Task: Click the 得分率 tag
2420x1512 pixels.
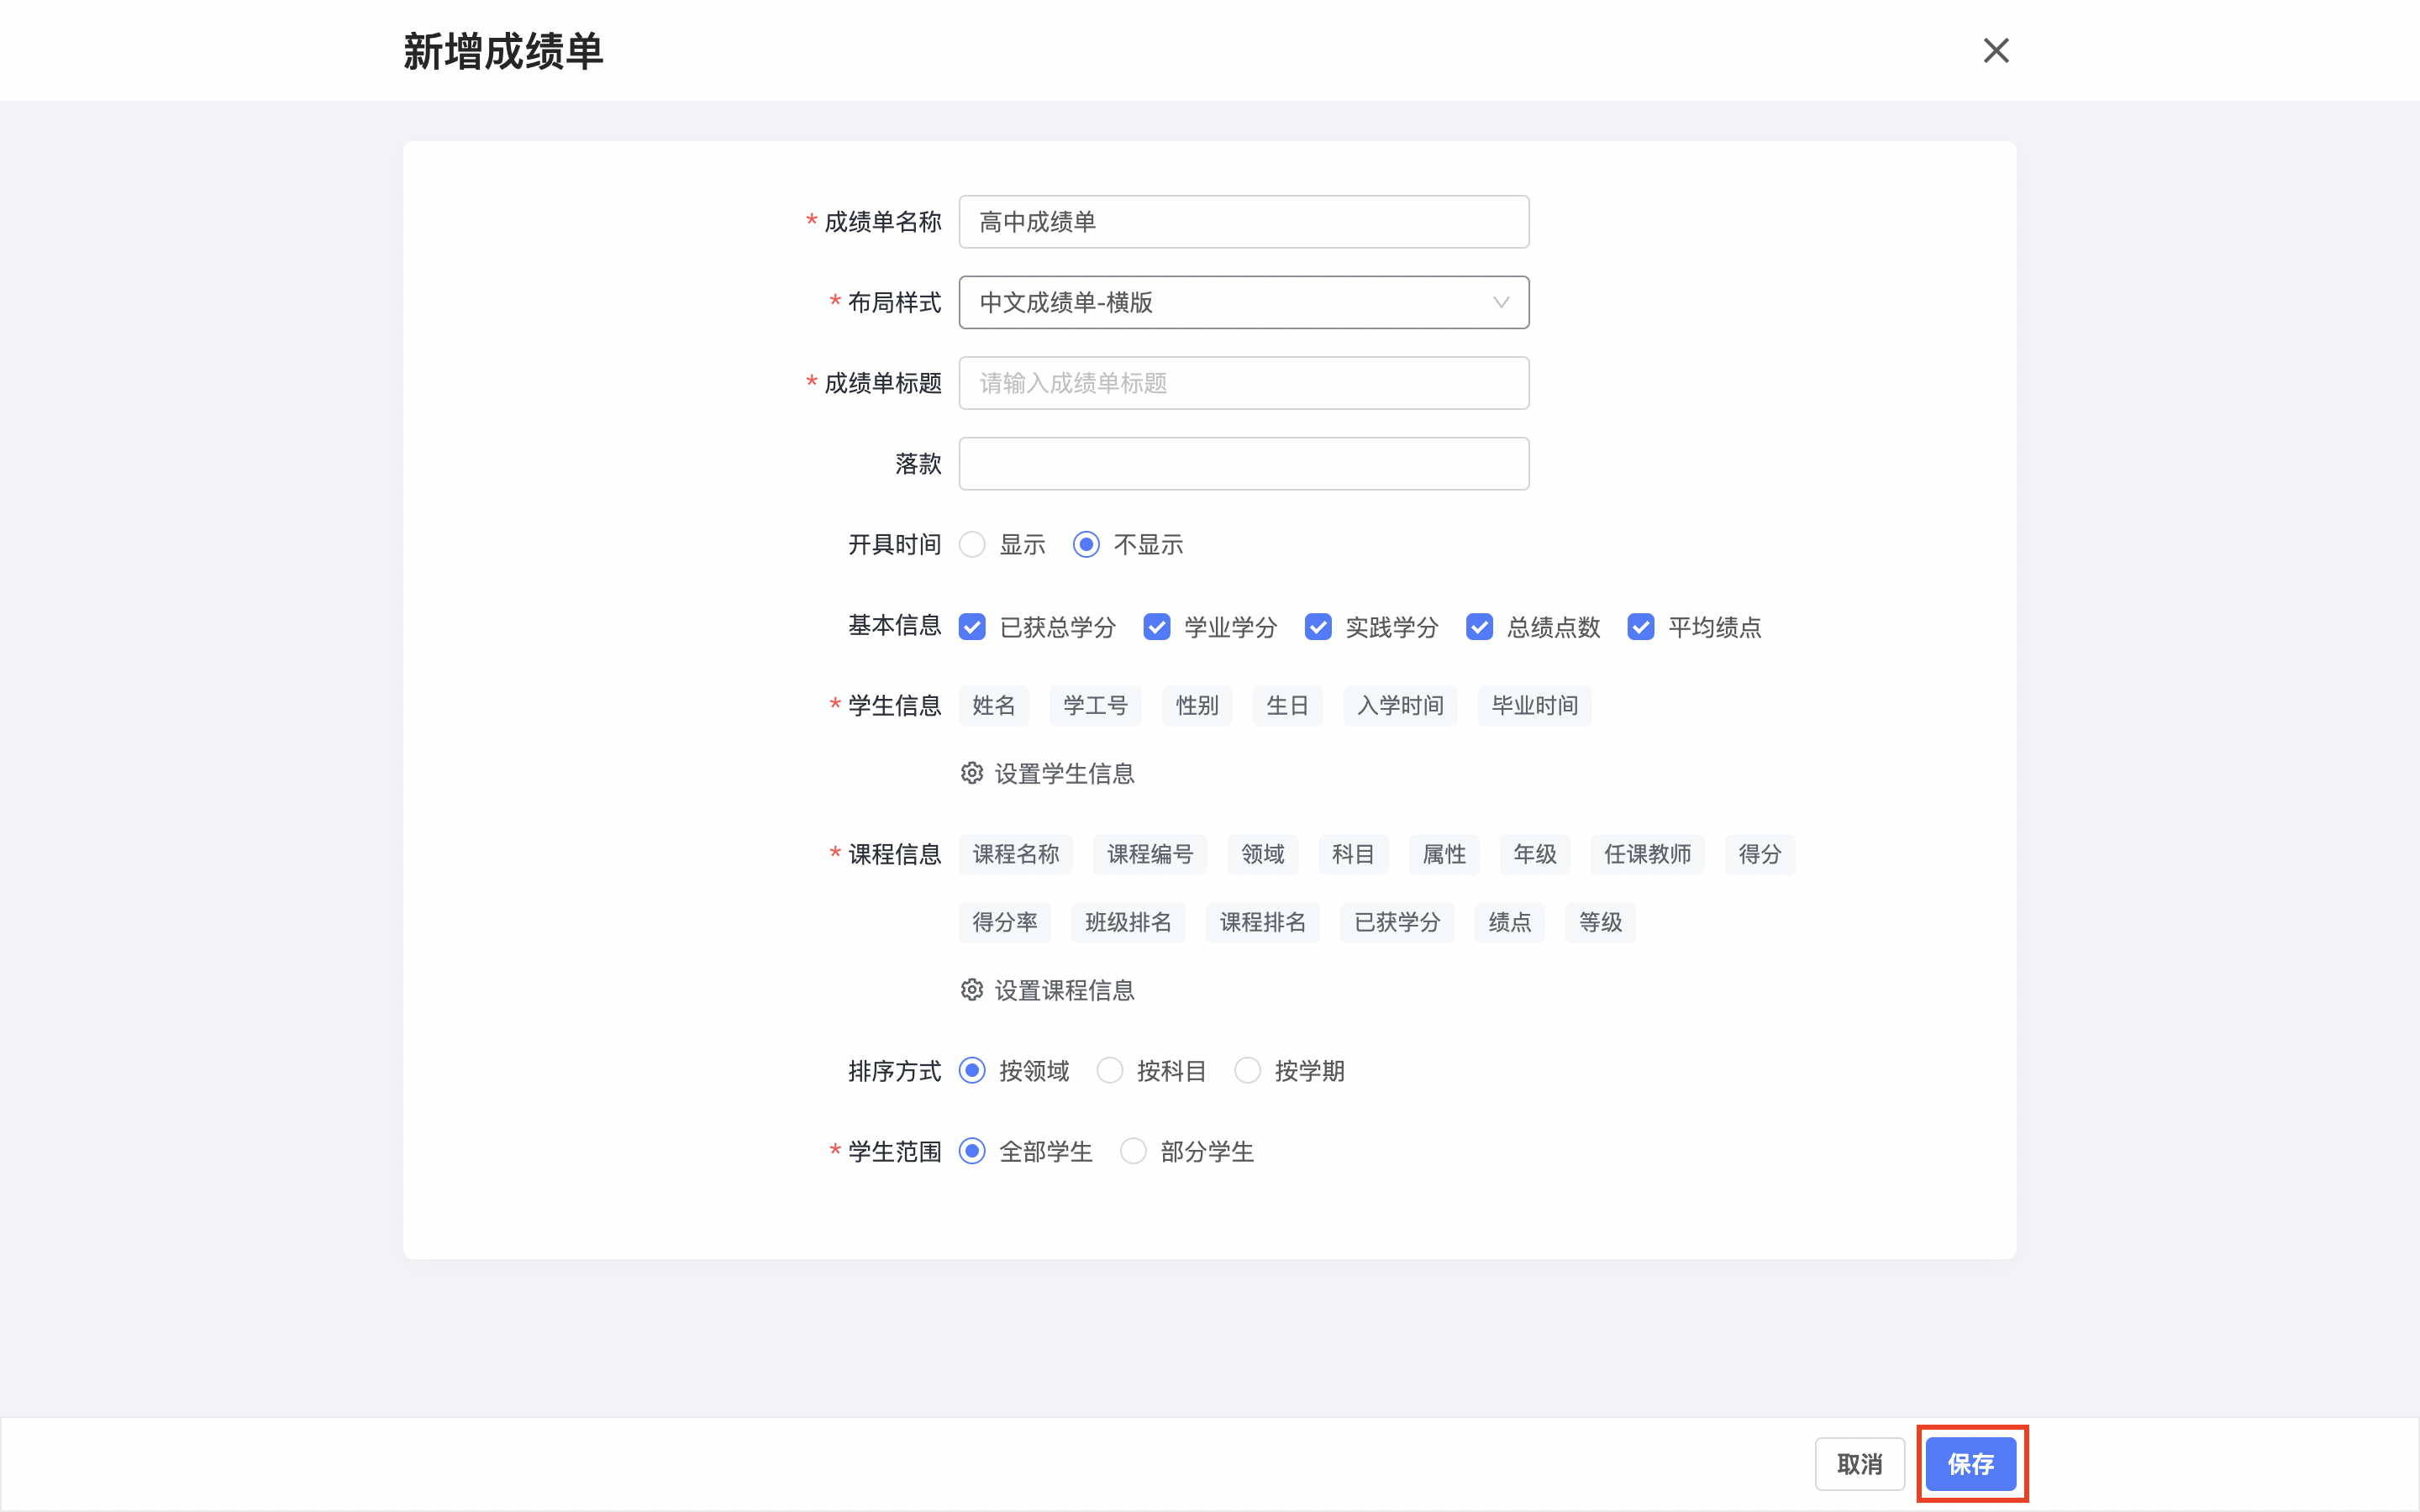Action: (1005, 923)
